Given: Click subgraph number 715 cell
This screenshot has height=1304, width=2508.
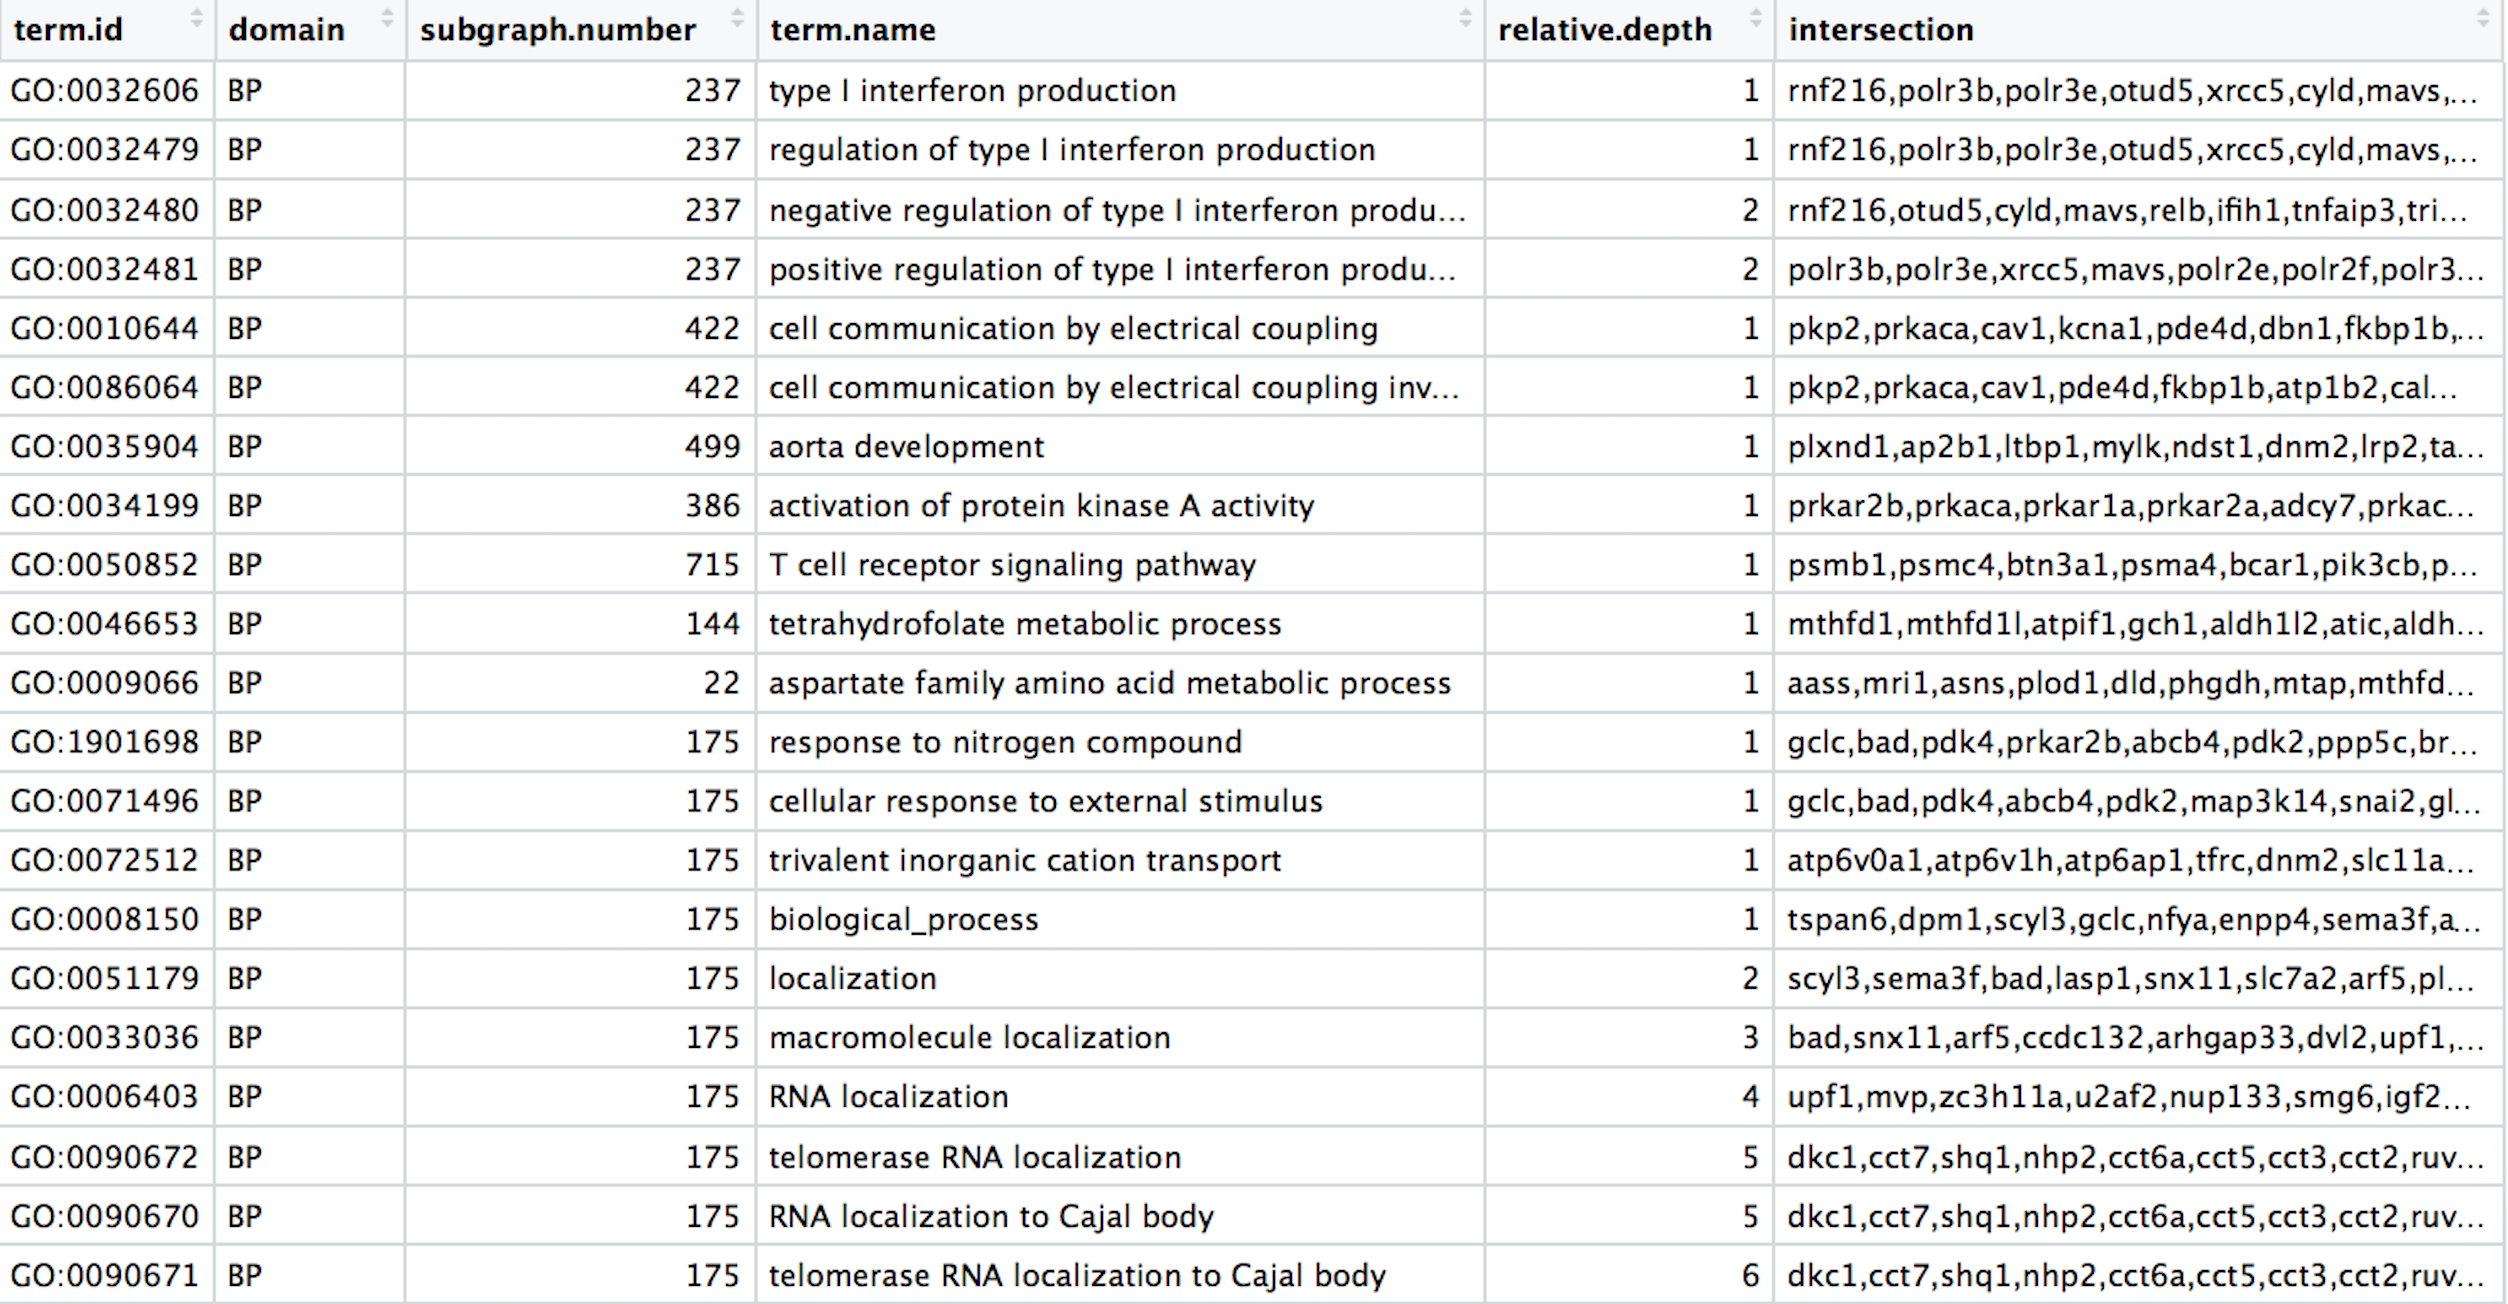Looking at the screenshot, I should (x=581, y=565).
